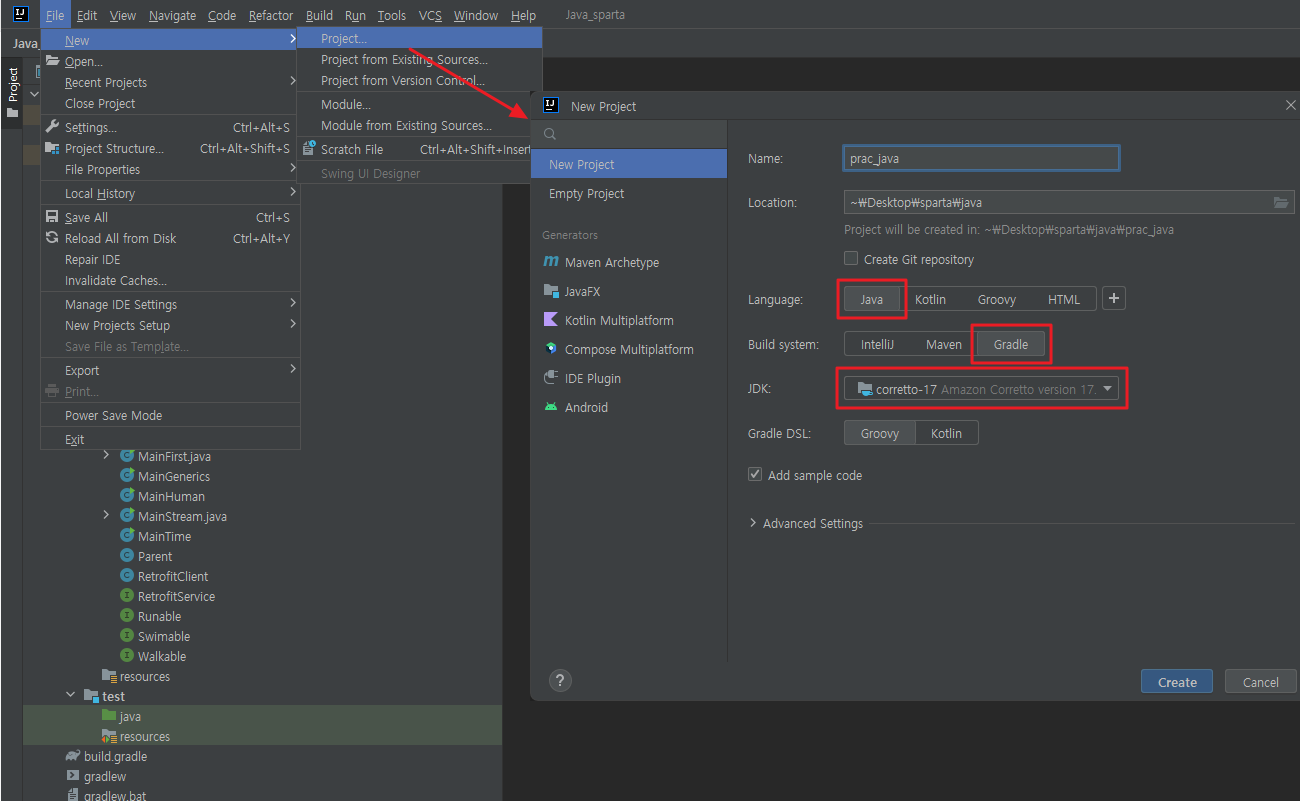Click Invalidate Caches menu item
This screenshot has height=801, width=1300.
(x=170, y=280)
